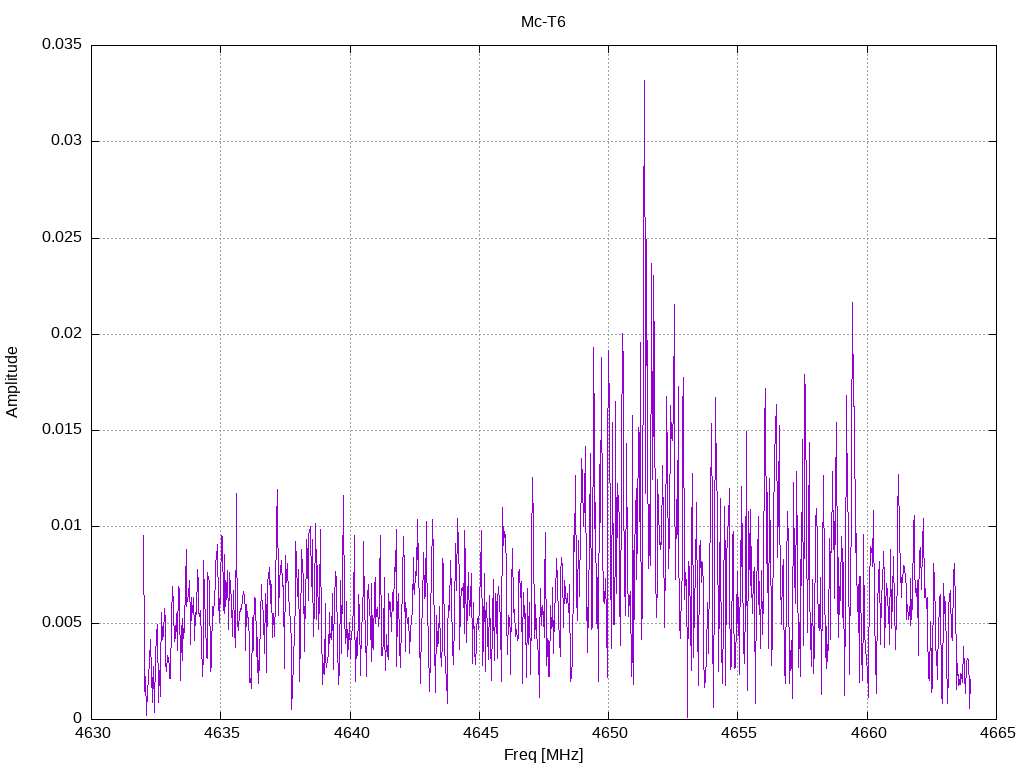The width and height of the screenshot is (1024, 768).
Task: Click the Amplitude y-axis label
Action: coord(12,381)
